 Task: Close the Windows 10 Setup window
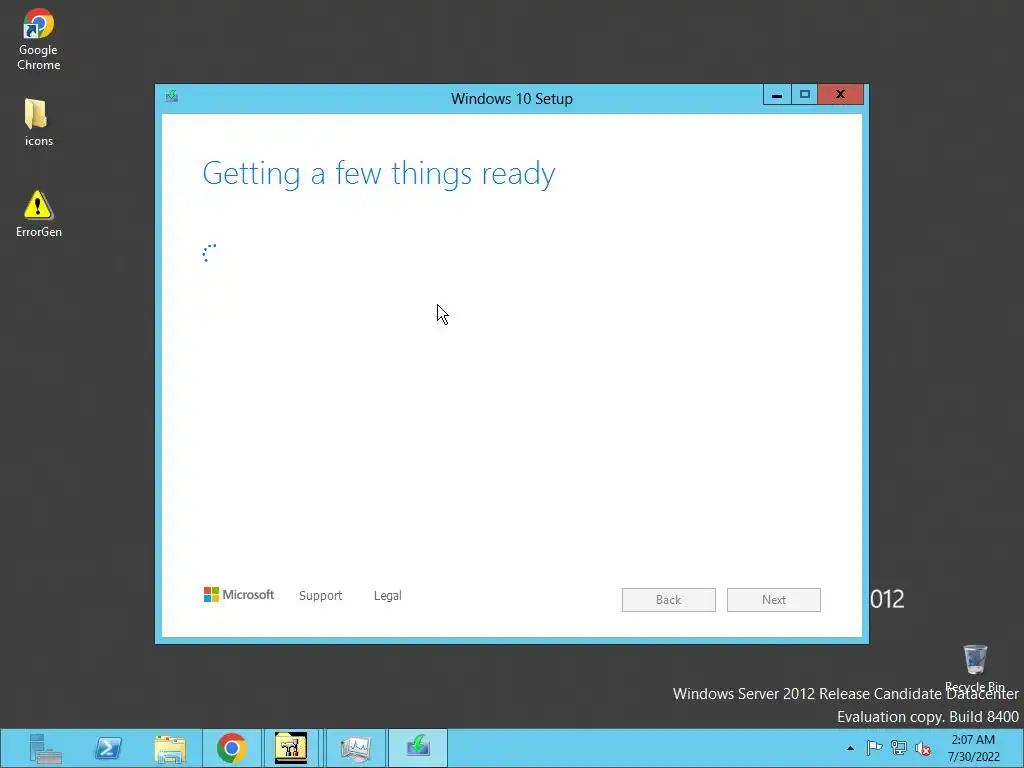click(x=840, y=95)
